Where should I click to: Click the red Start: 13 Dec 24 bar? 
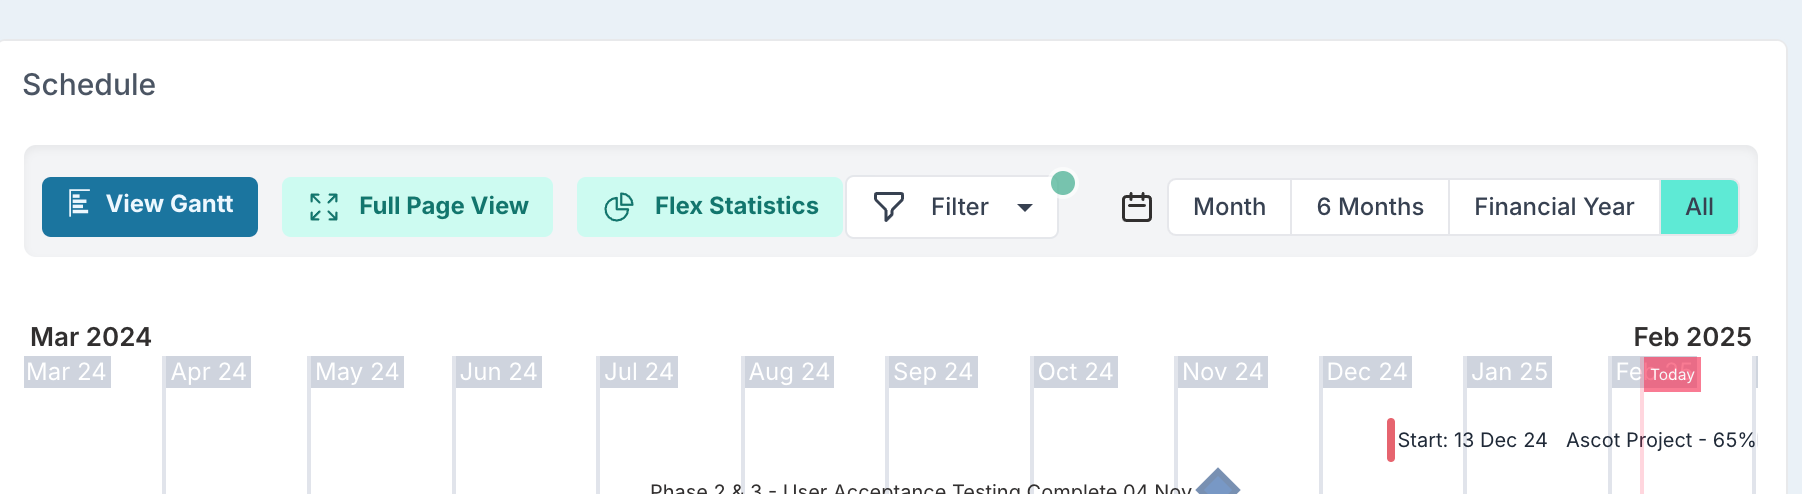[1391, 440]
